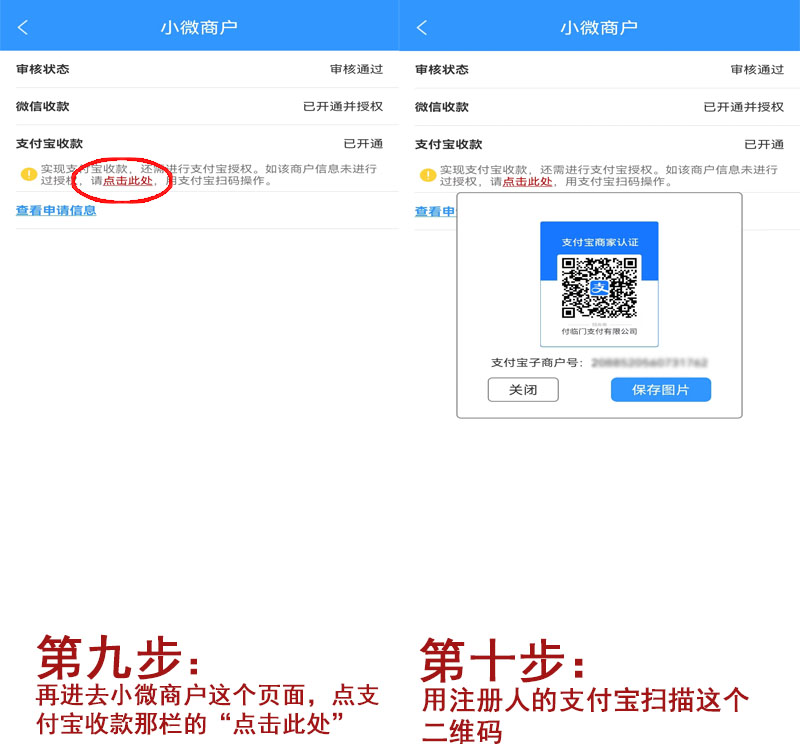
Task: Click 支付宝收款 label on right screen
Action: (448, 144)
